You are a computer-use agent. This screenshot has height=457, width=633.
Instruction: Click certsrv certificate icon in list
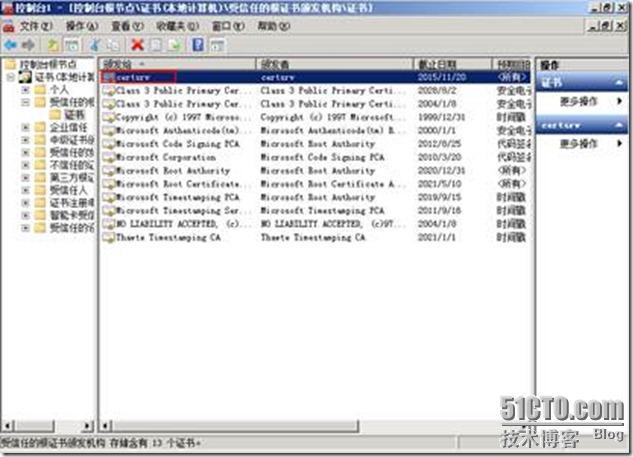point(108,77)
